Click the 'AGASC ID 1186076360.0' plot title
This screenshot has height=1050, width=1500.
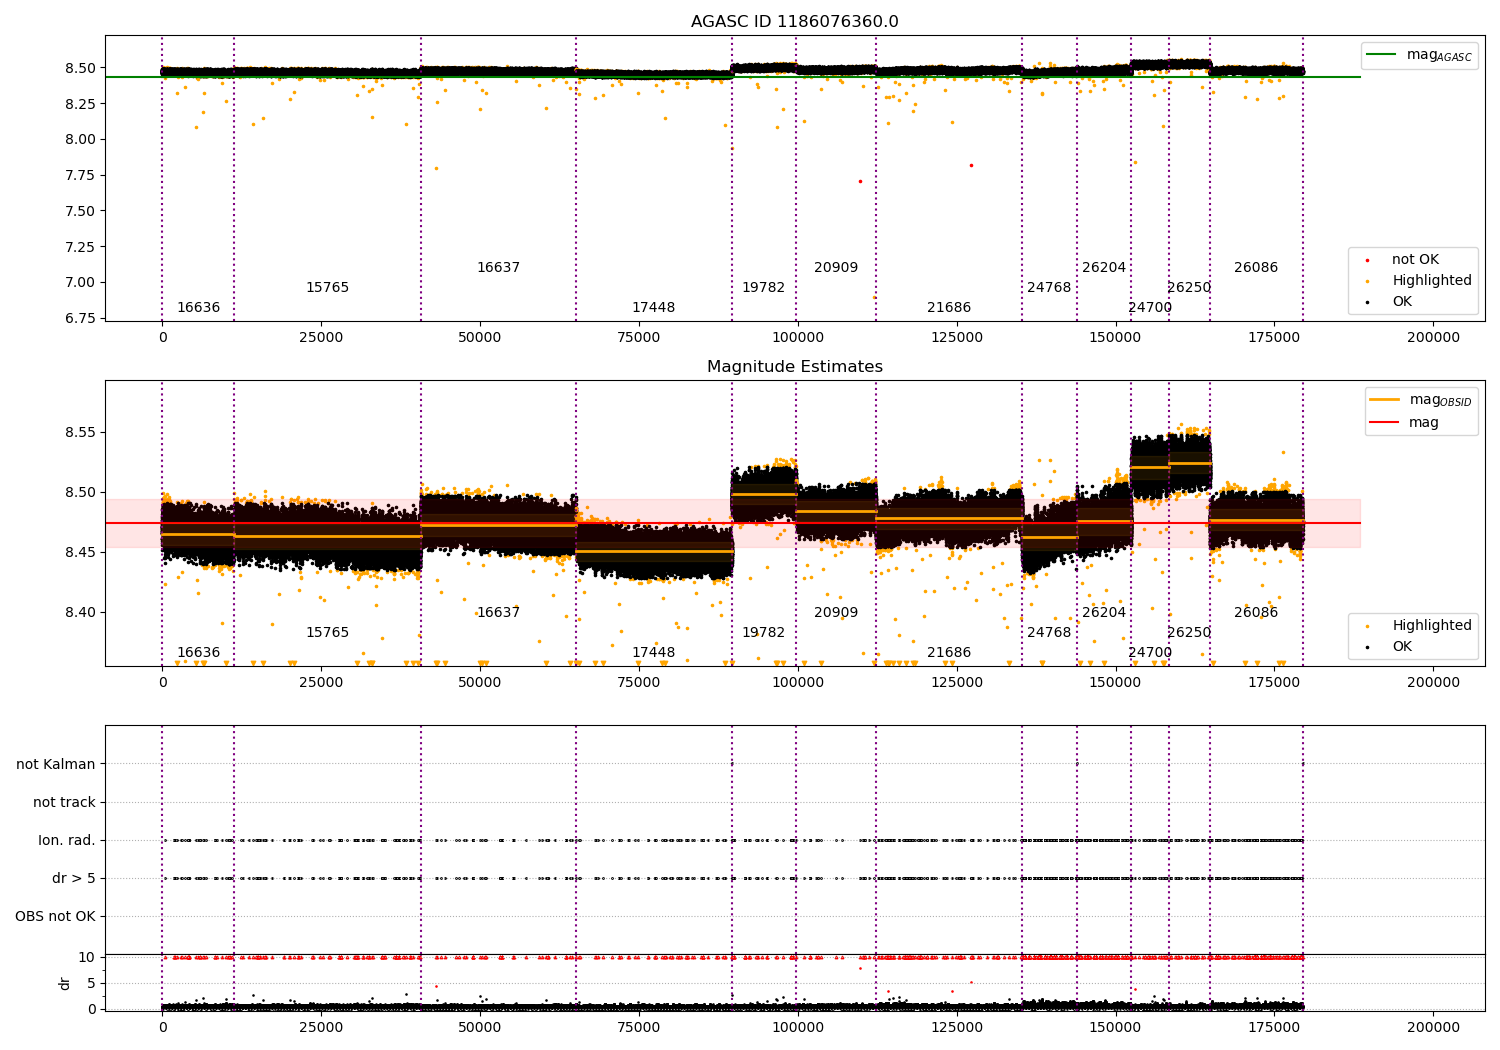pos(794,22)
